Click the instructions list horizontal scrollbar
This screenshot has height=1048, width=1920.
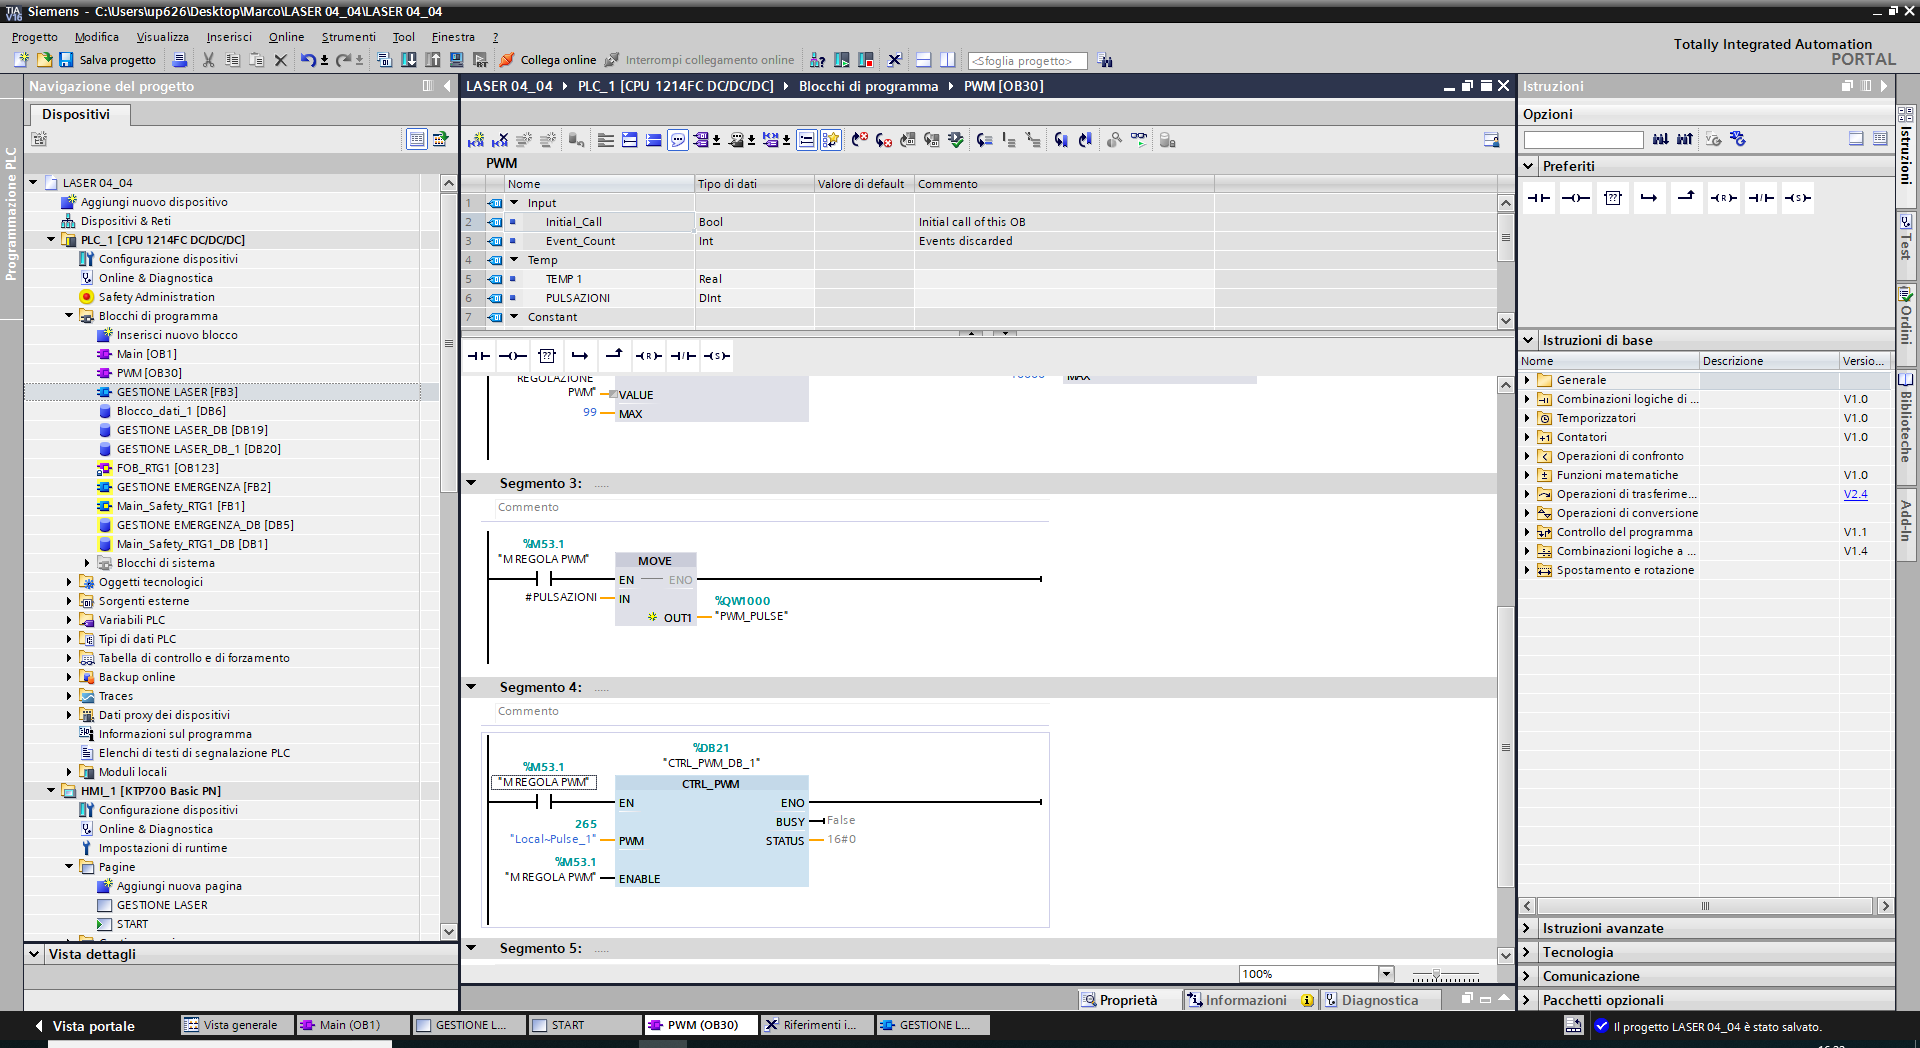(x=1705, y=906)
